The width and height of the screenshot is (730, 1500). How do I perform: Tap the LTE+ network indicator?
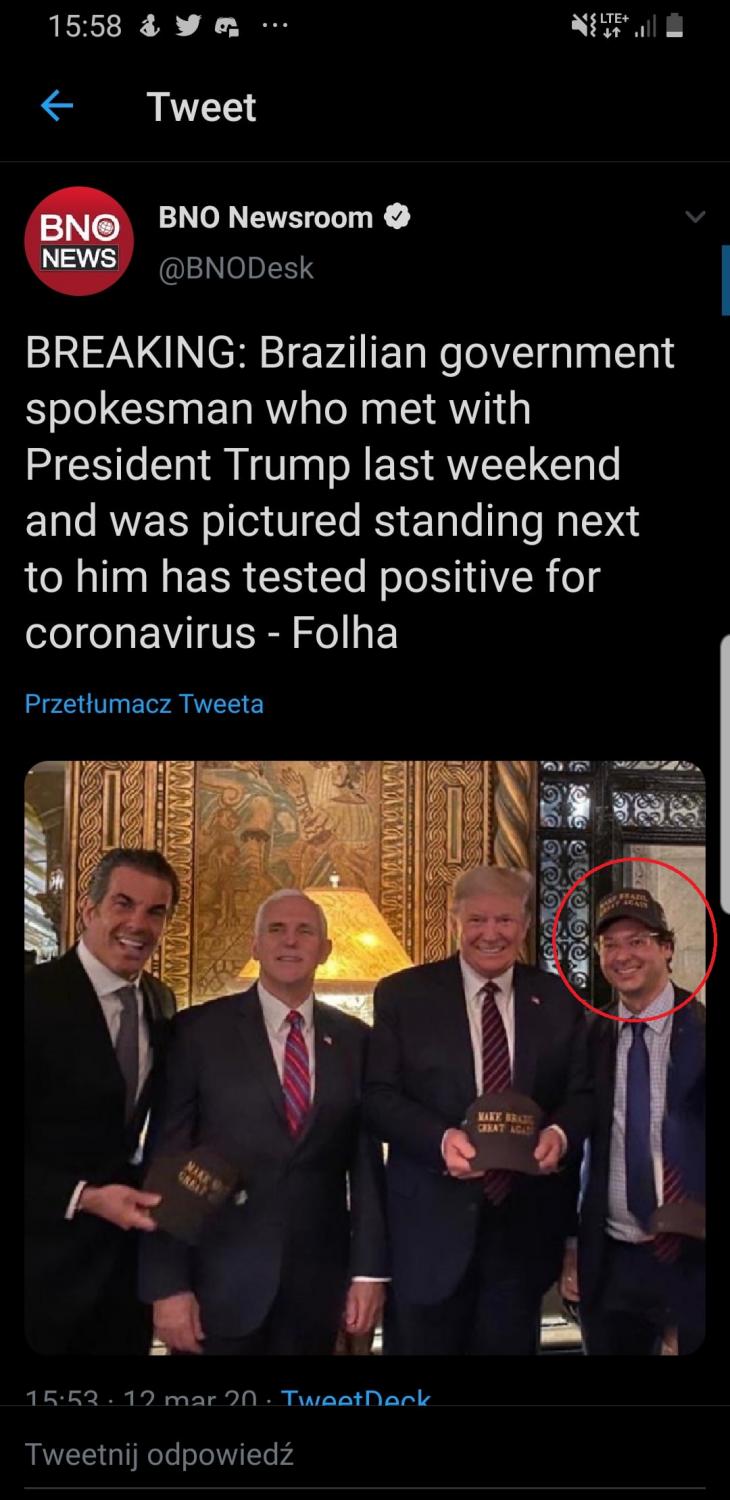click(x=611, y=27)
